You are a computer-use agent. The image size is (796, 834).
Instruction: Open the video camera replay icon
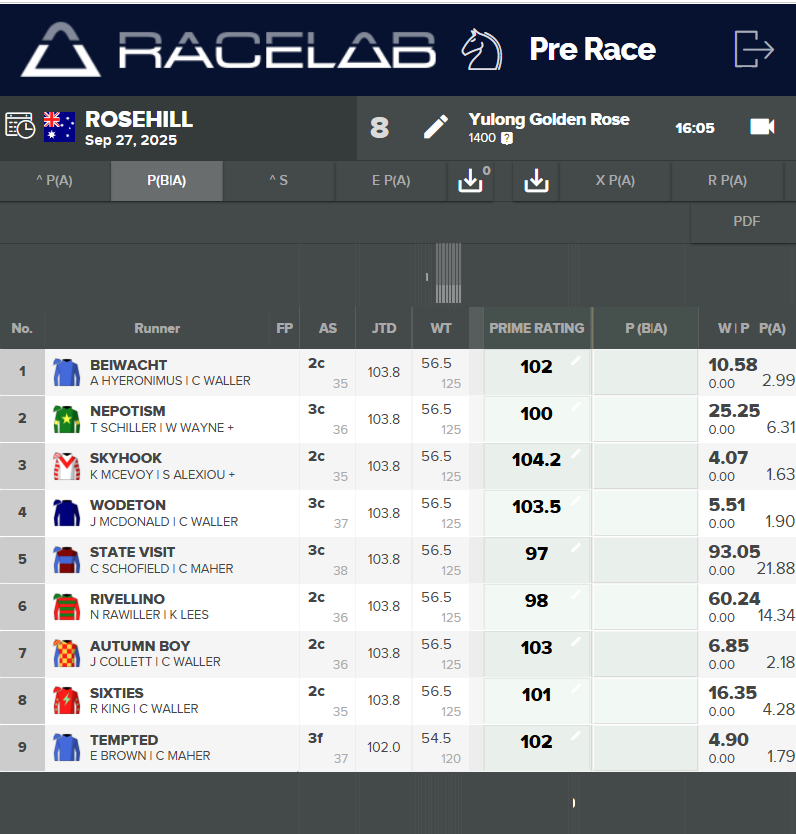tap(762, 126)
